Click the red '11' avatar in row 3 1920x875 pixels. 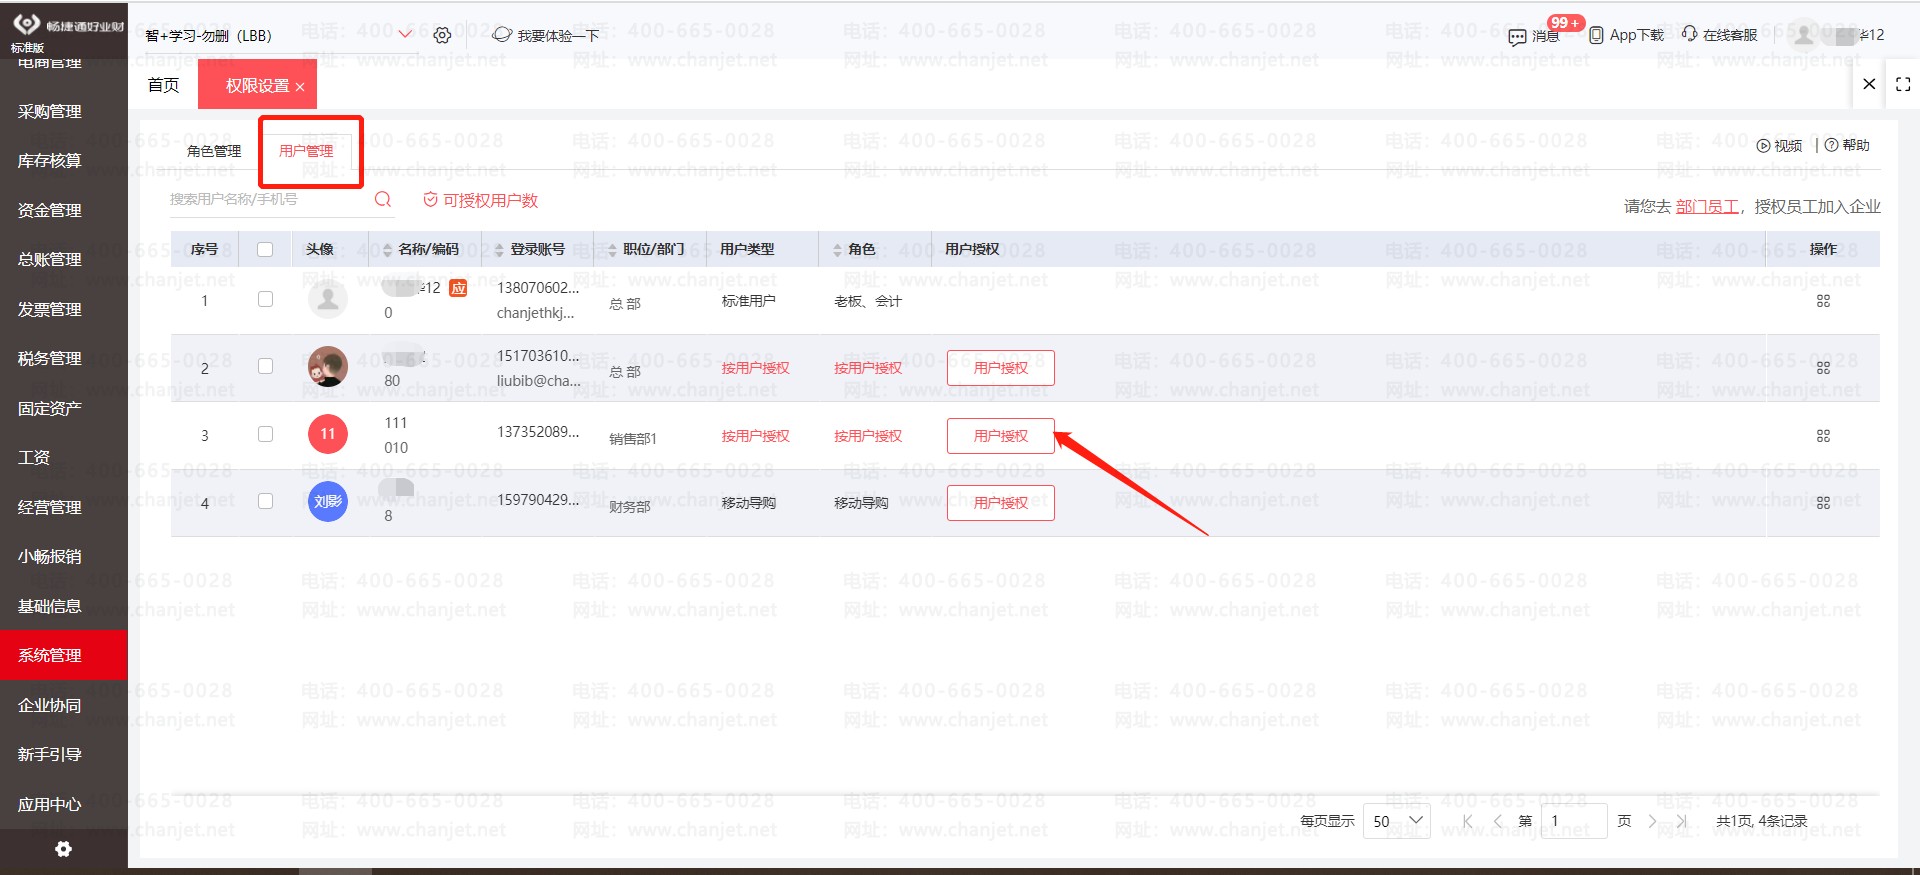(328, 434)
